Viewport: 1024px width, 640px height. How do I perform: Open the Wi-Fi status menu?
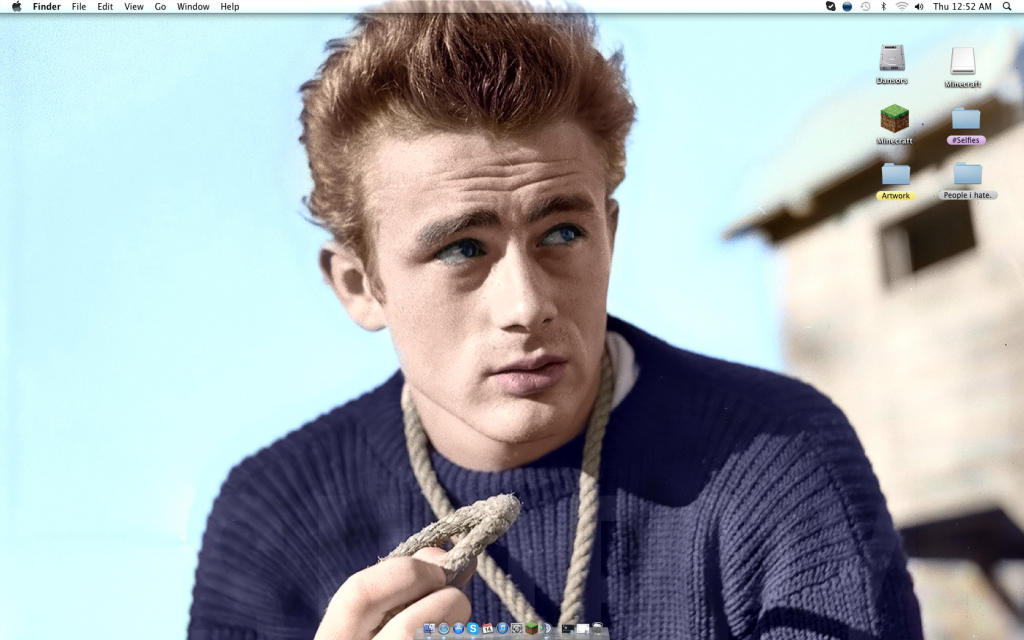coord(901,7)
